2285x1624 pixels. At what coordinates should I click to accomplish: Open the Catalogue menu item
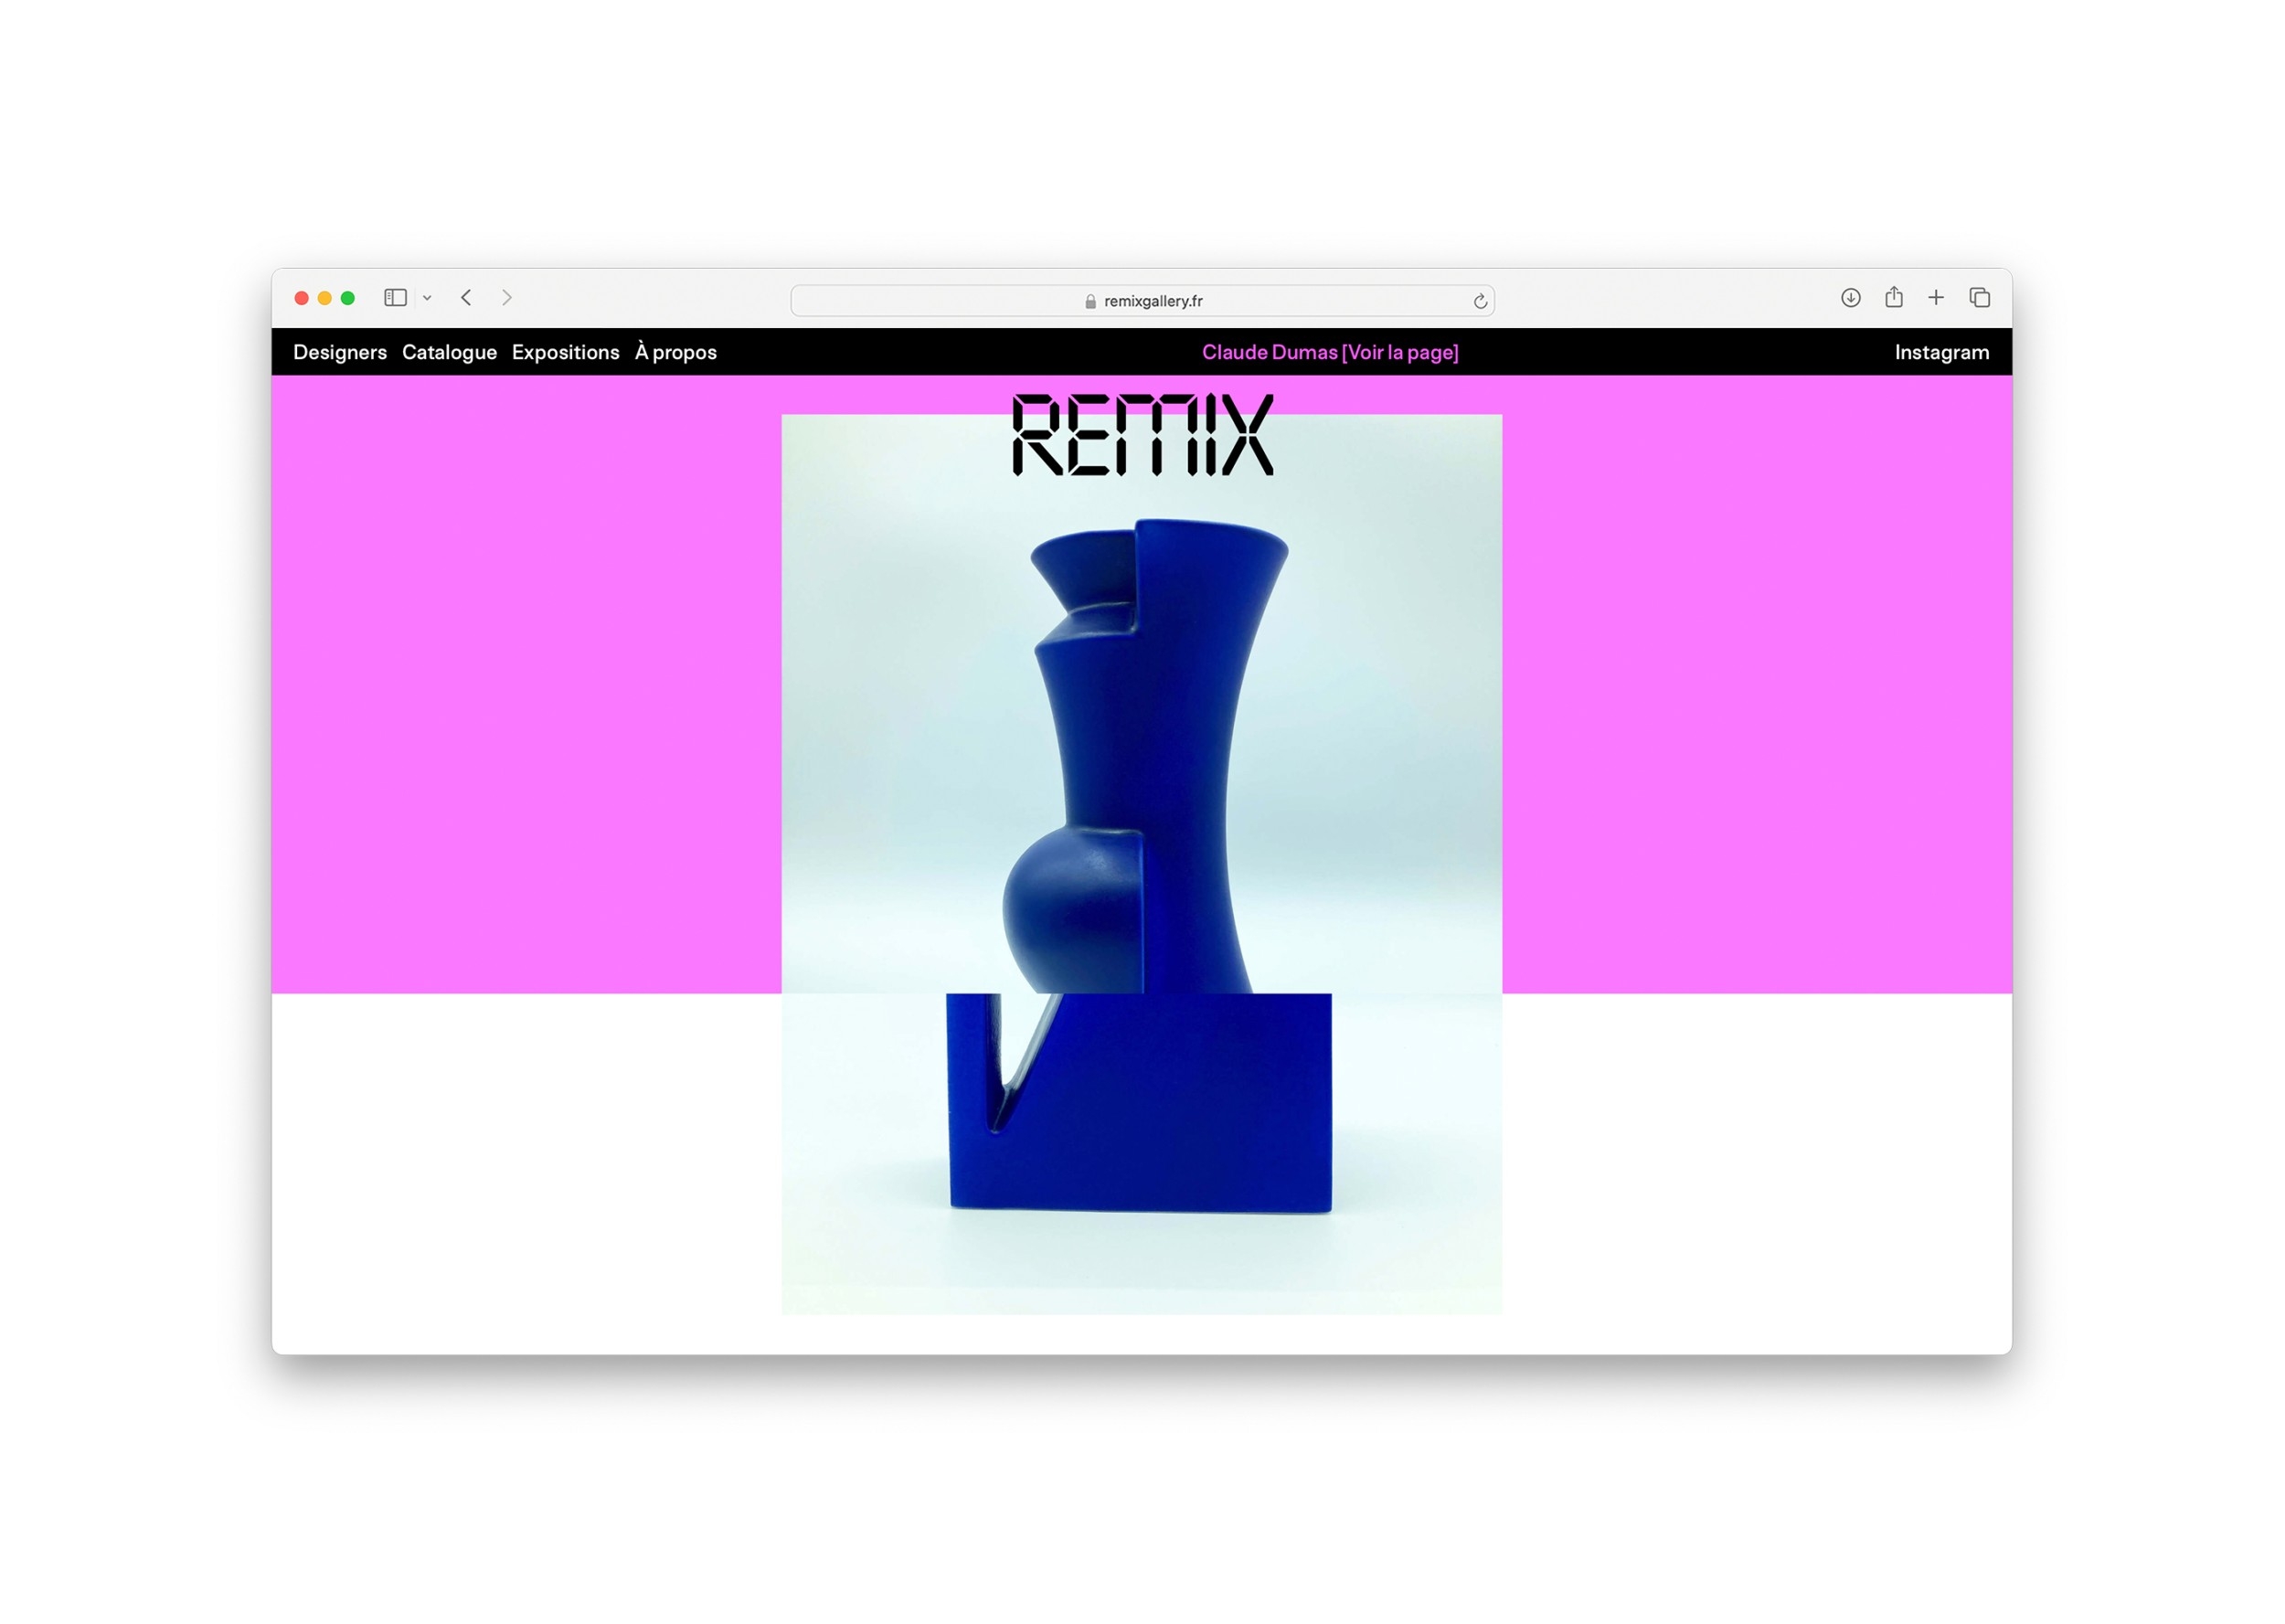click(449, 352)
